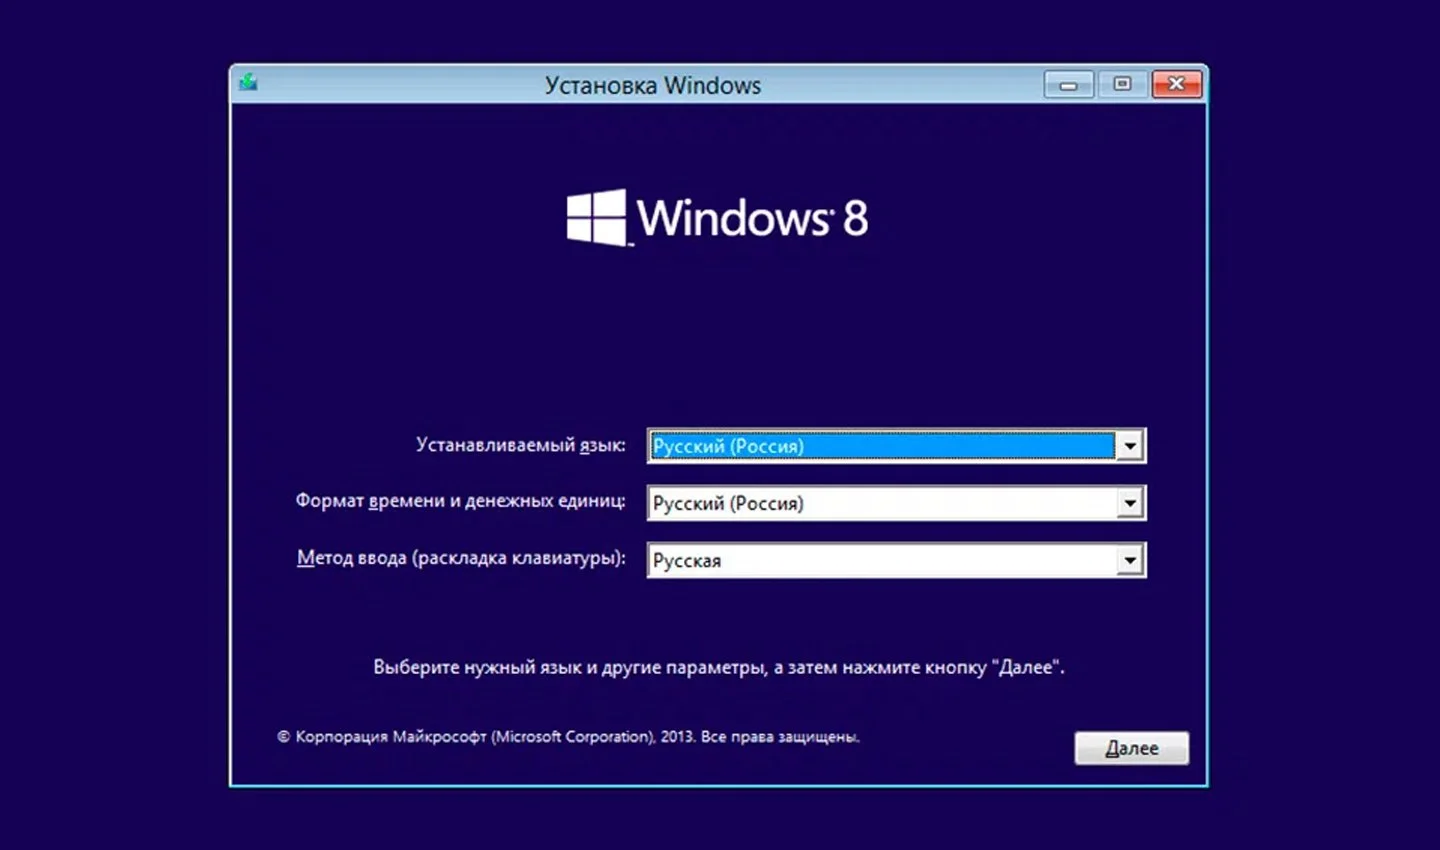Maximize the Установка Windows window
The image size is (1440, 850).
[1122, 84]
